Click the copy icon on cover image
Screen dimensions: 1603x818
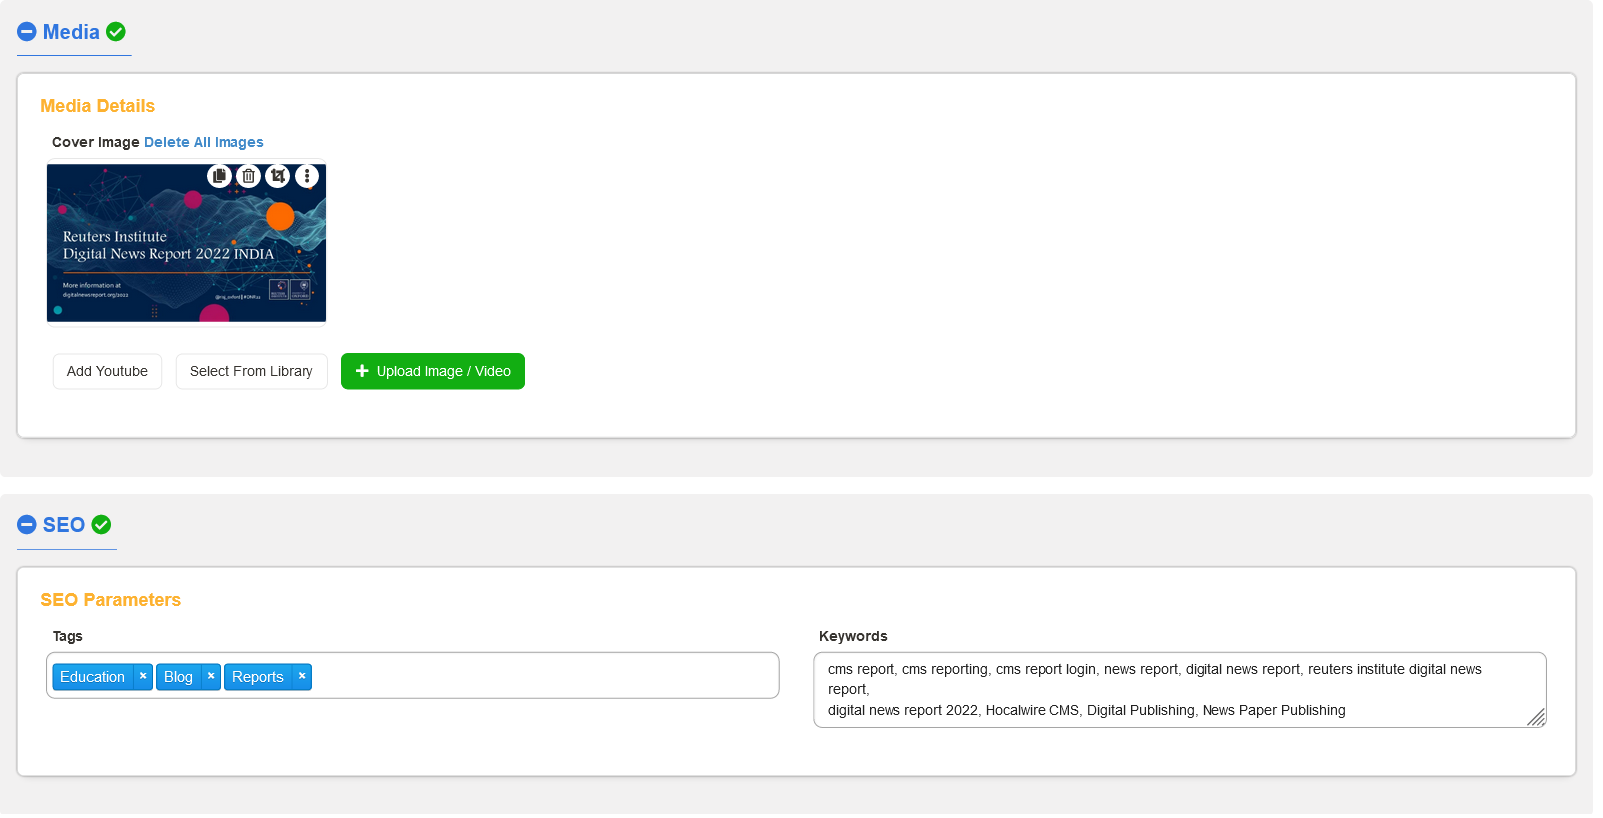click(x=219, y=176)
